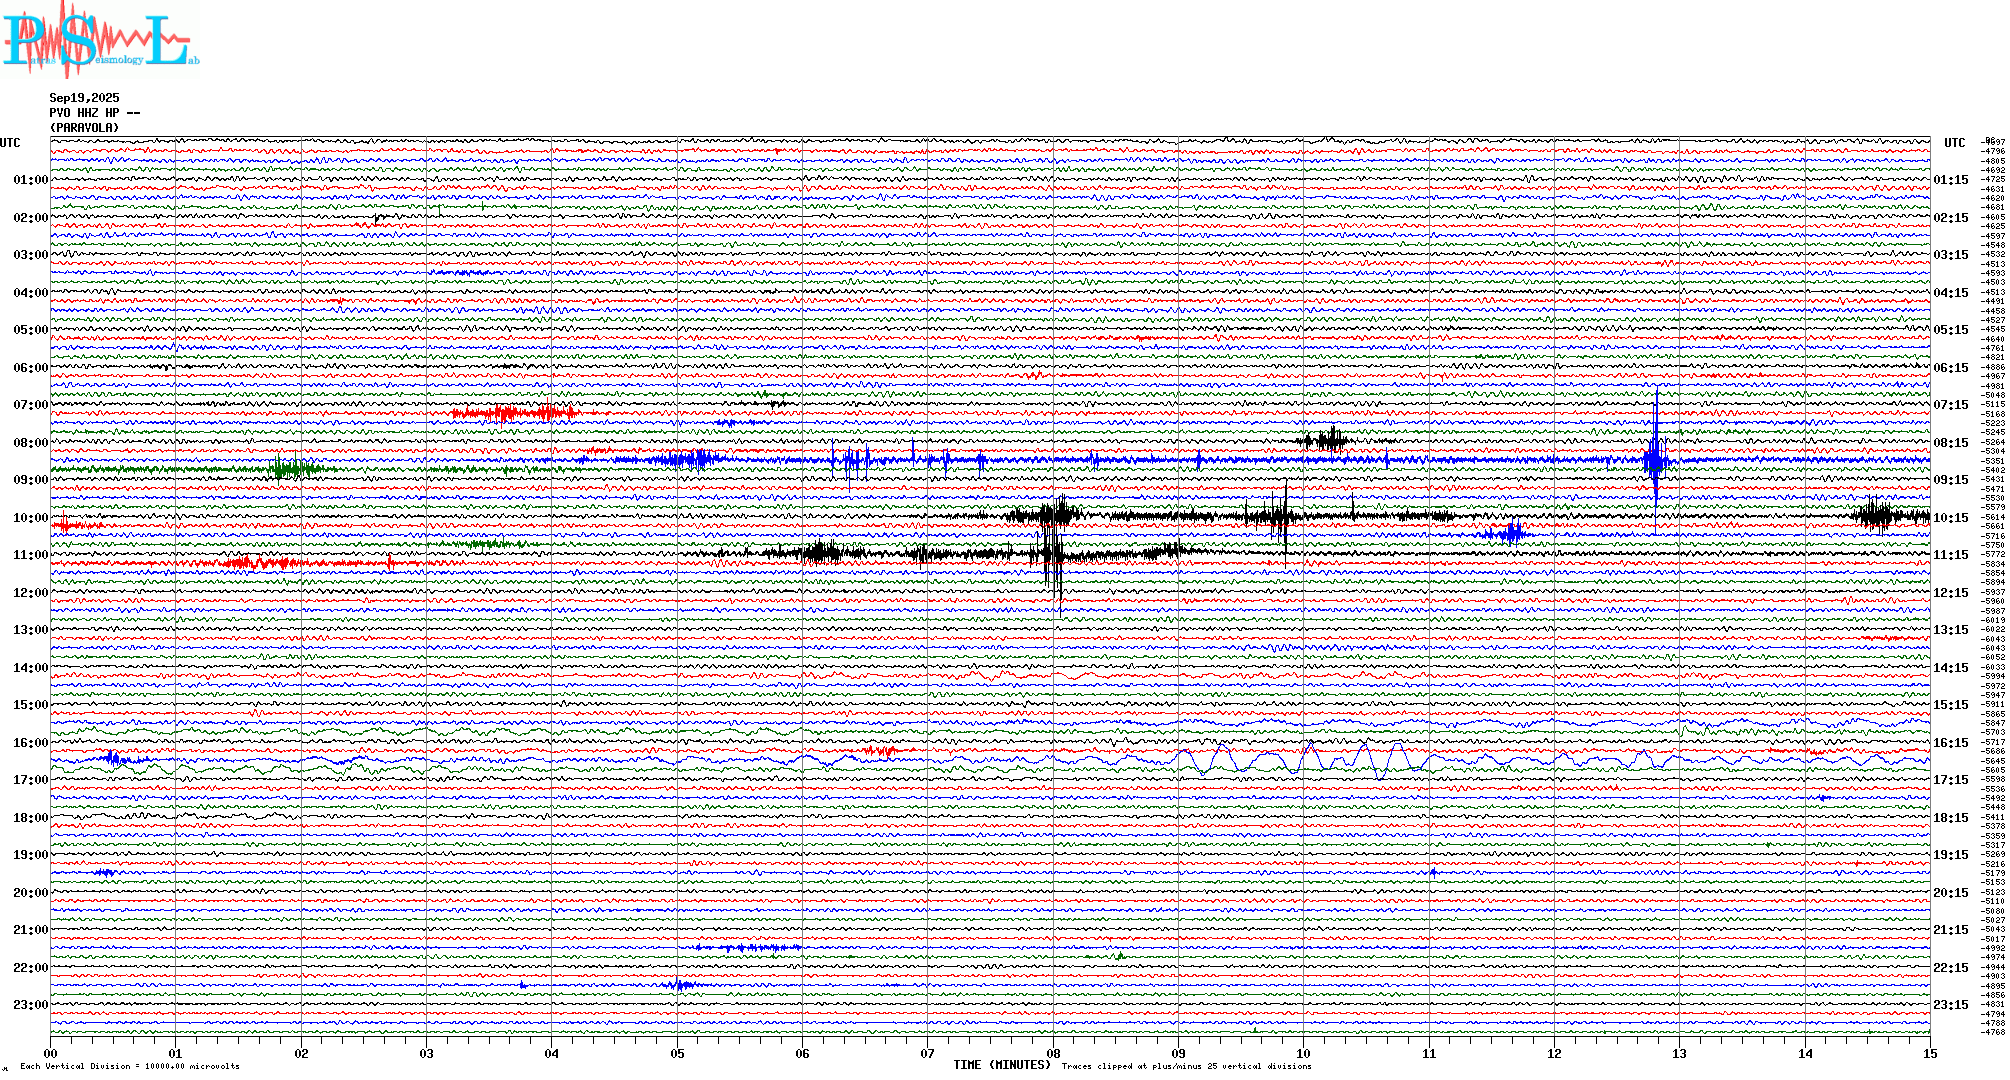Click the '11:00' hour label
2010x1080 pixels.
[31, 555]
